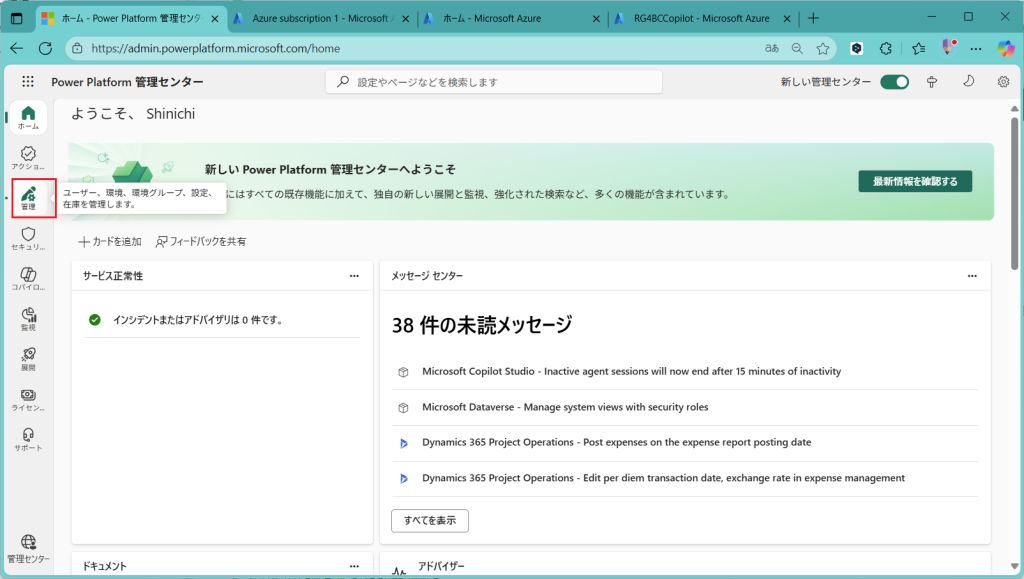The image size is (1024, 579).
Task: Open Dataverse manage system views message
Action: point(565,407)
